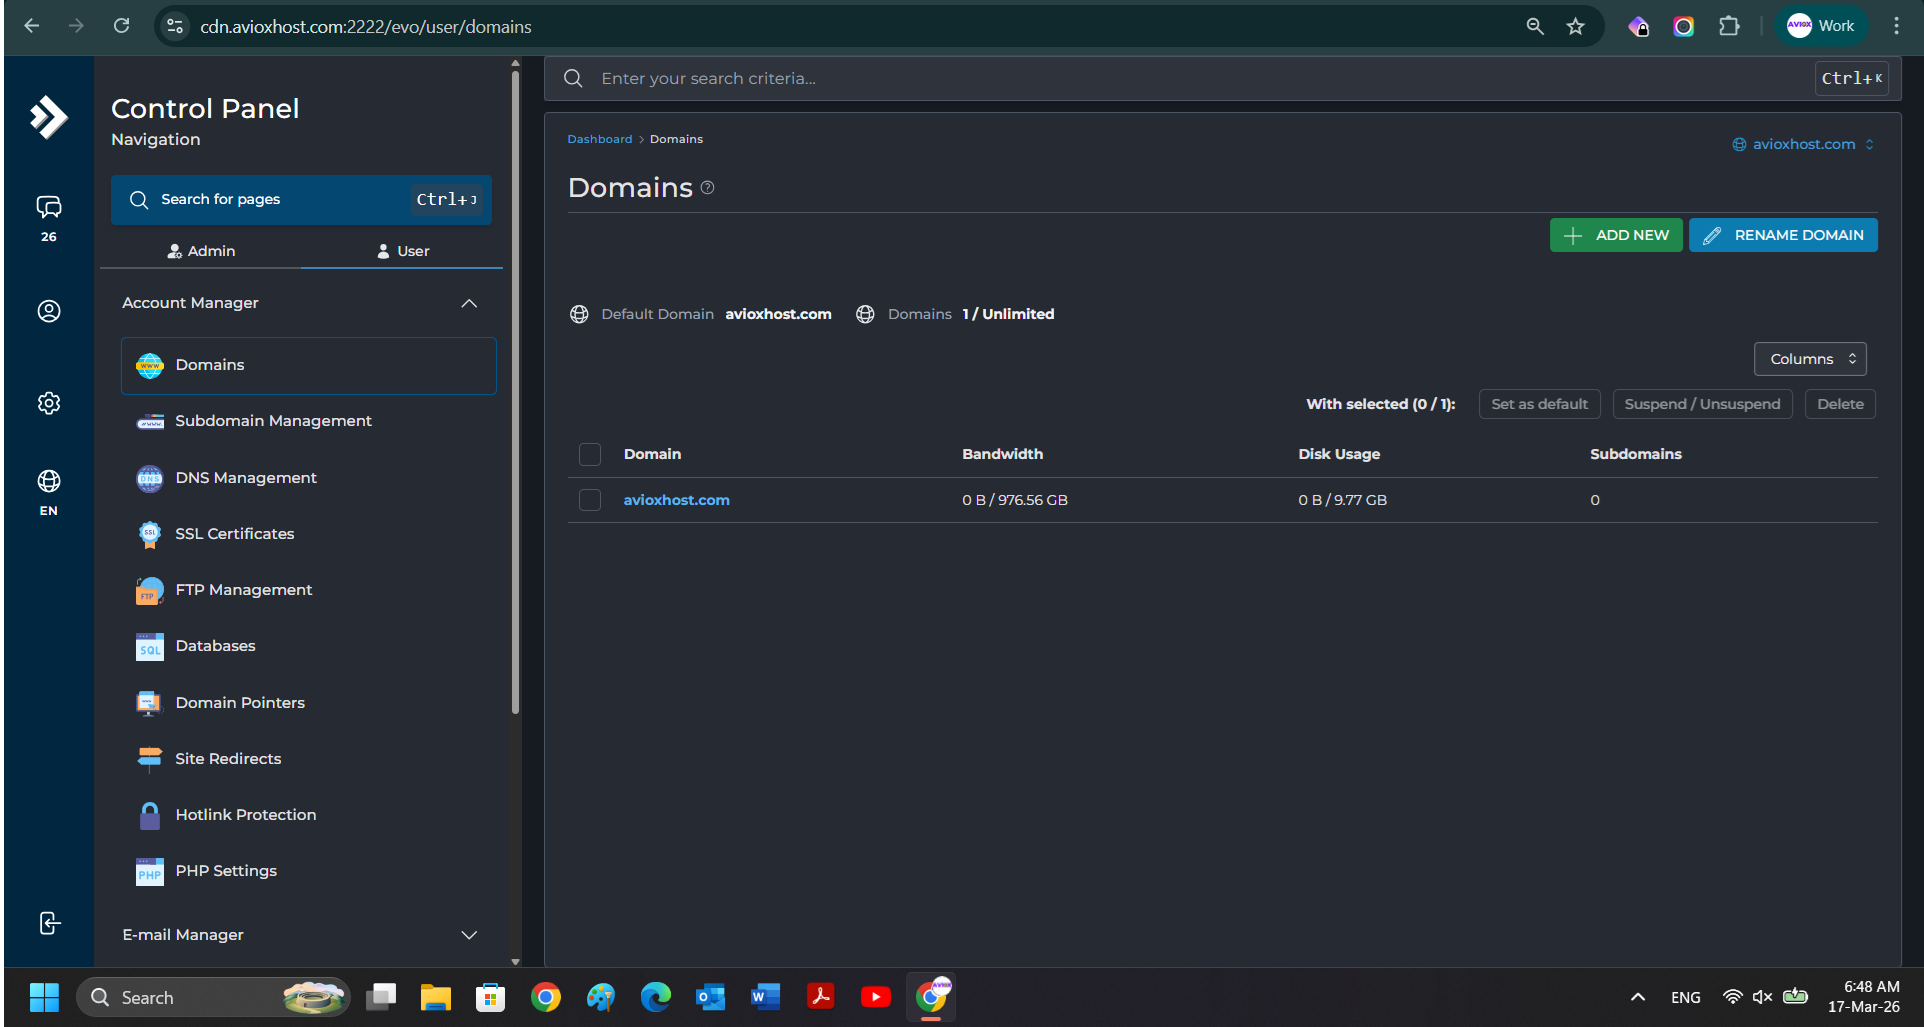Click the search criteria input field

point(1200,78)
